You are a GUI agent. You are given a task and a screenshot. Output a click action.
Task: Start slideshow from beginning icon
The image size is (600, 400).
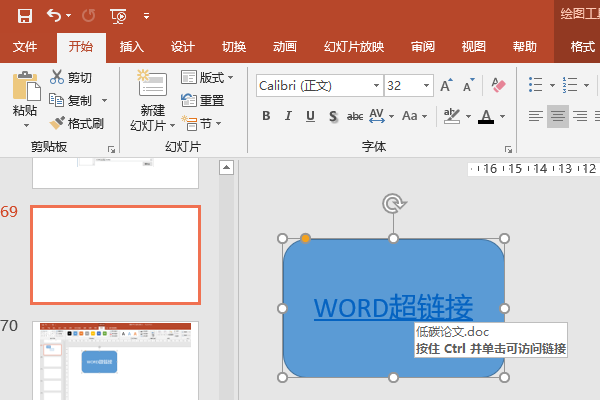pyautogui.click(x=118, y=15)
